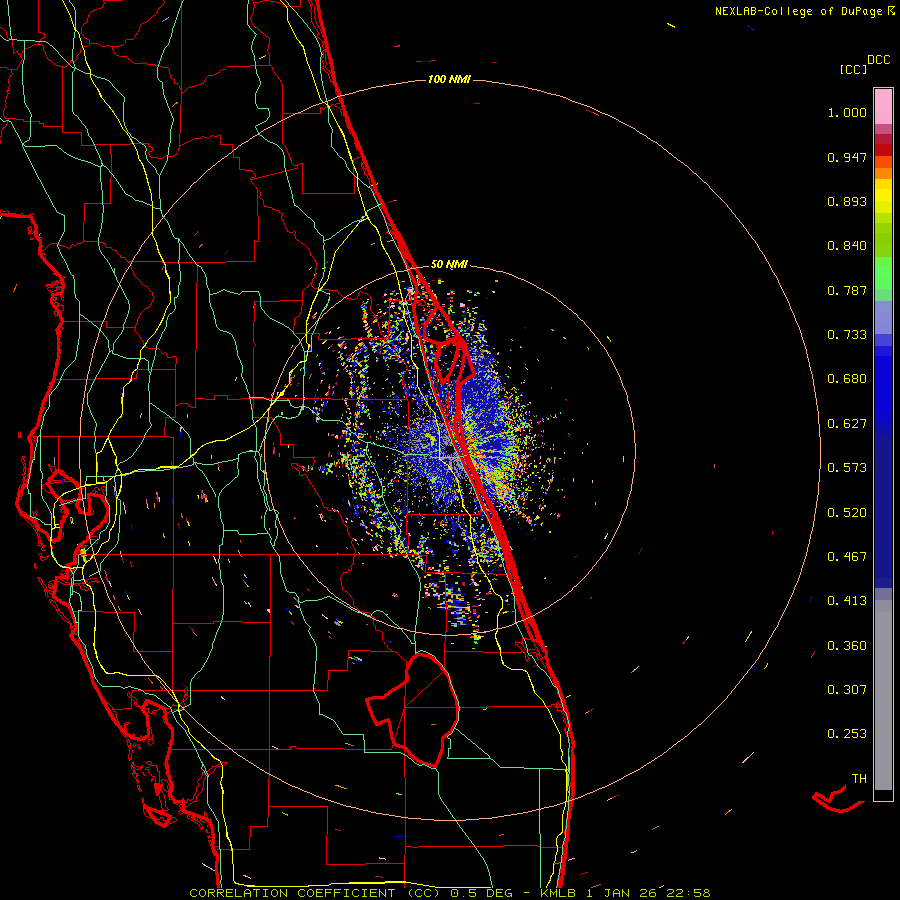Image resolution: width=900 pixels, height=900 pixels.
Task: Click the 0.360 legend value
Action: click(x=847, y=646)
